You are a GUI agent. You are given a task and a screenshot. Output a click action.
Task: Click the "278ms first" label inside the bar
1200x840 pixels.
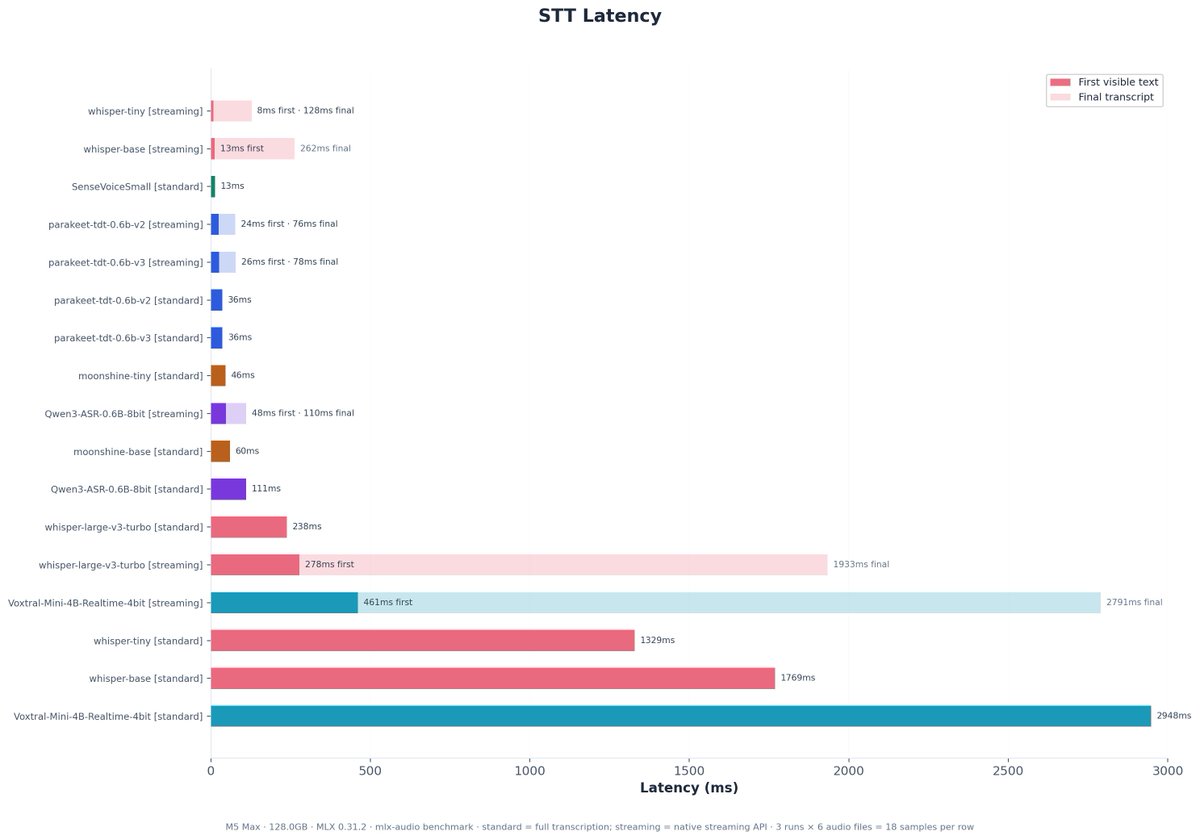329,564
